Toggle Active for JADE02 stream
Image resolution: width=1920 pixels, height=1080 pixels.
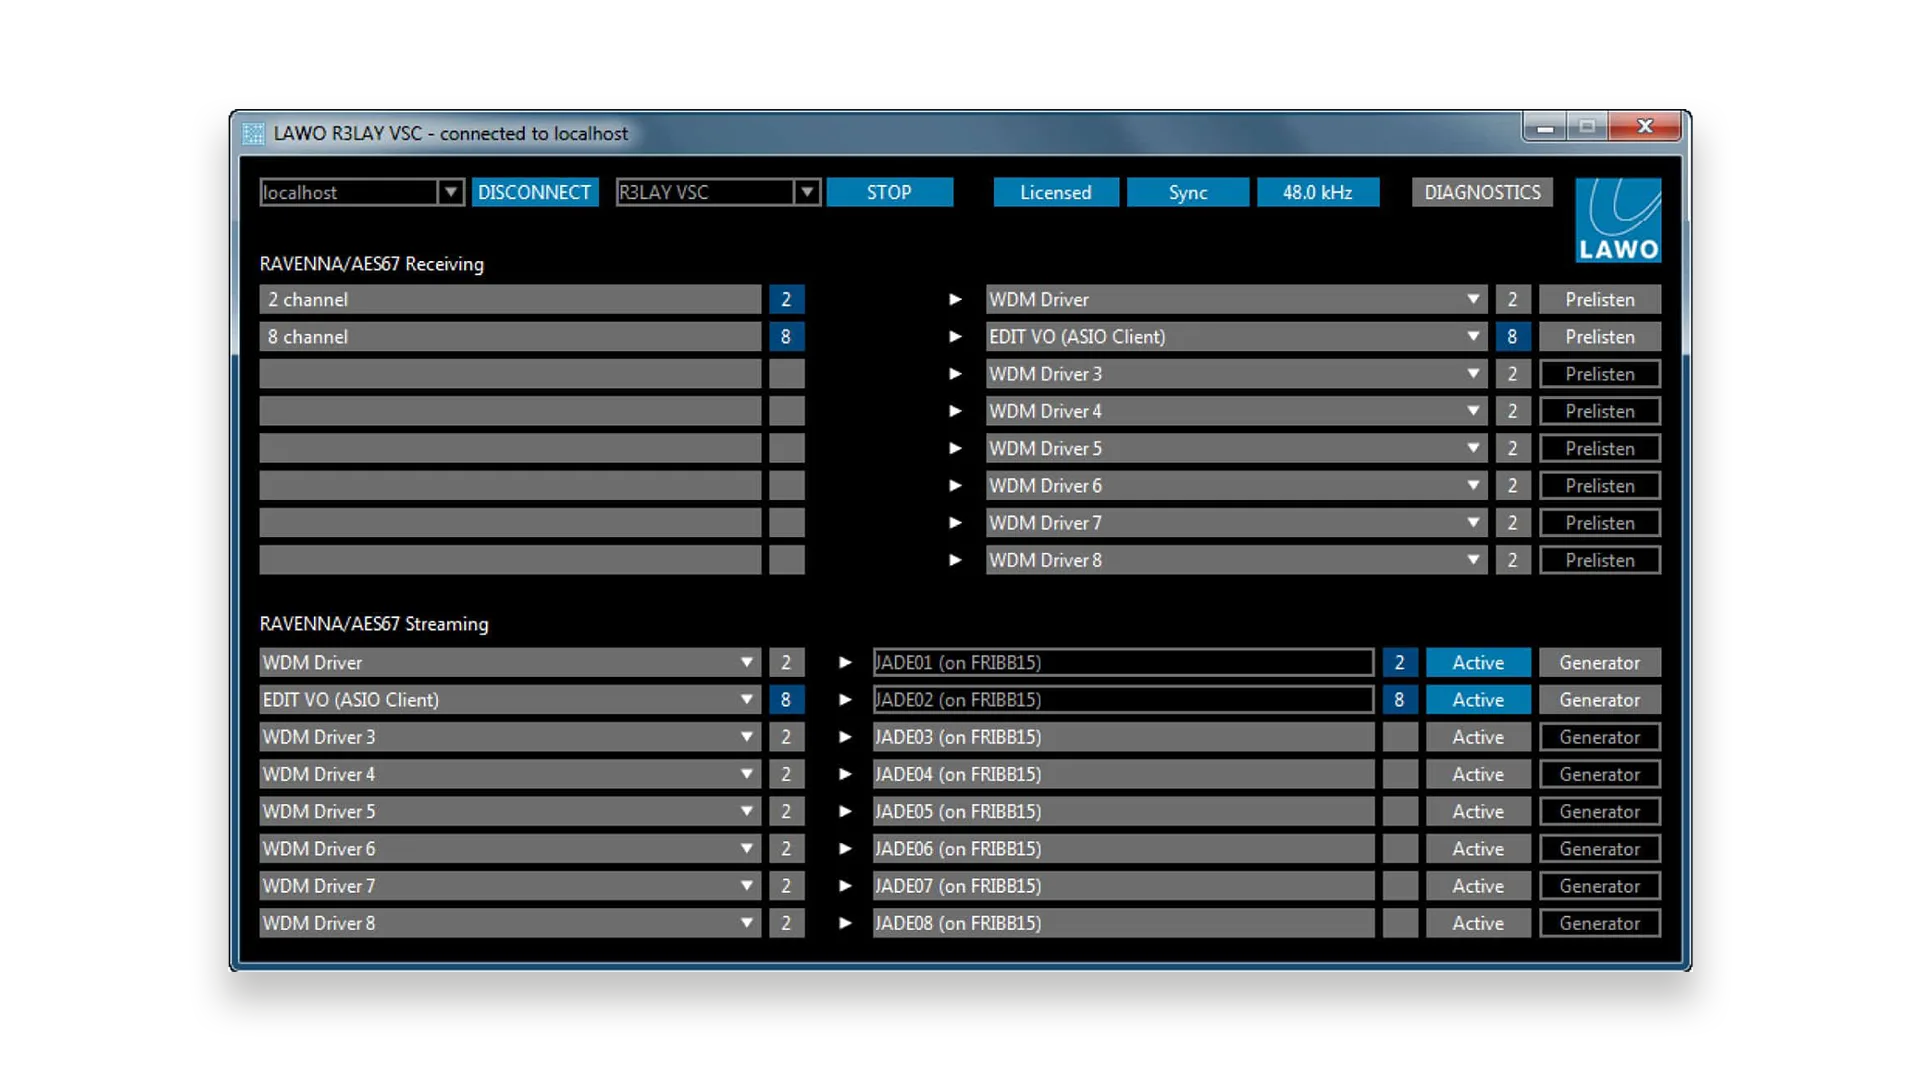(x=1478, y=700)
